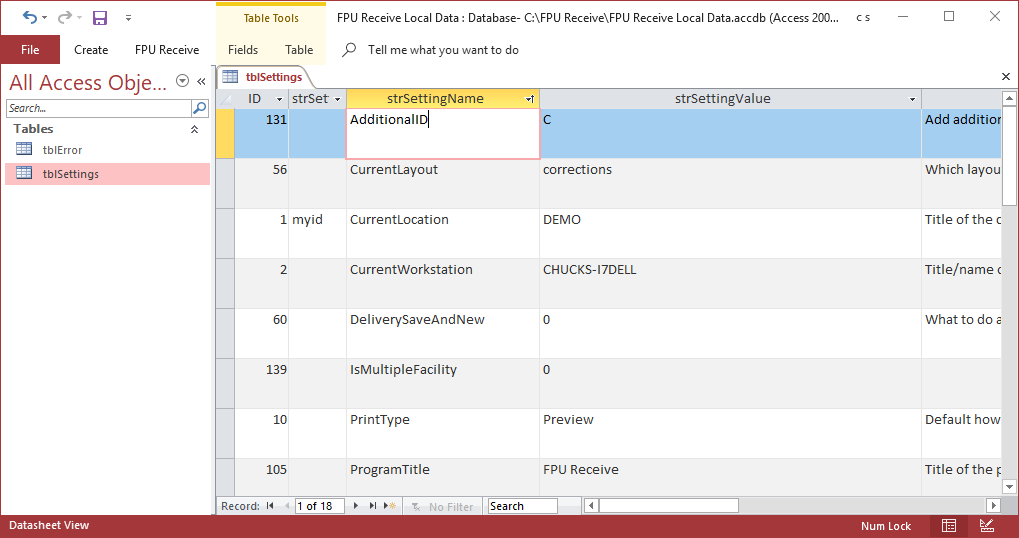Expand the ID column sort dropdown
1019x538 pixels.
279,99
